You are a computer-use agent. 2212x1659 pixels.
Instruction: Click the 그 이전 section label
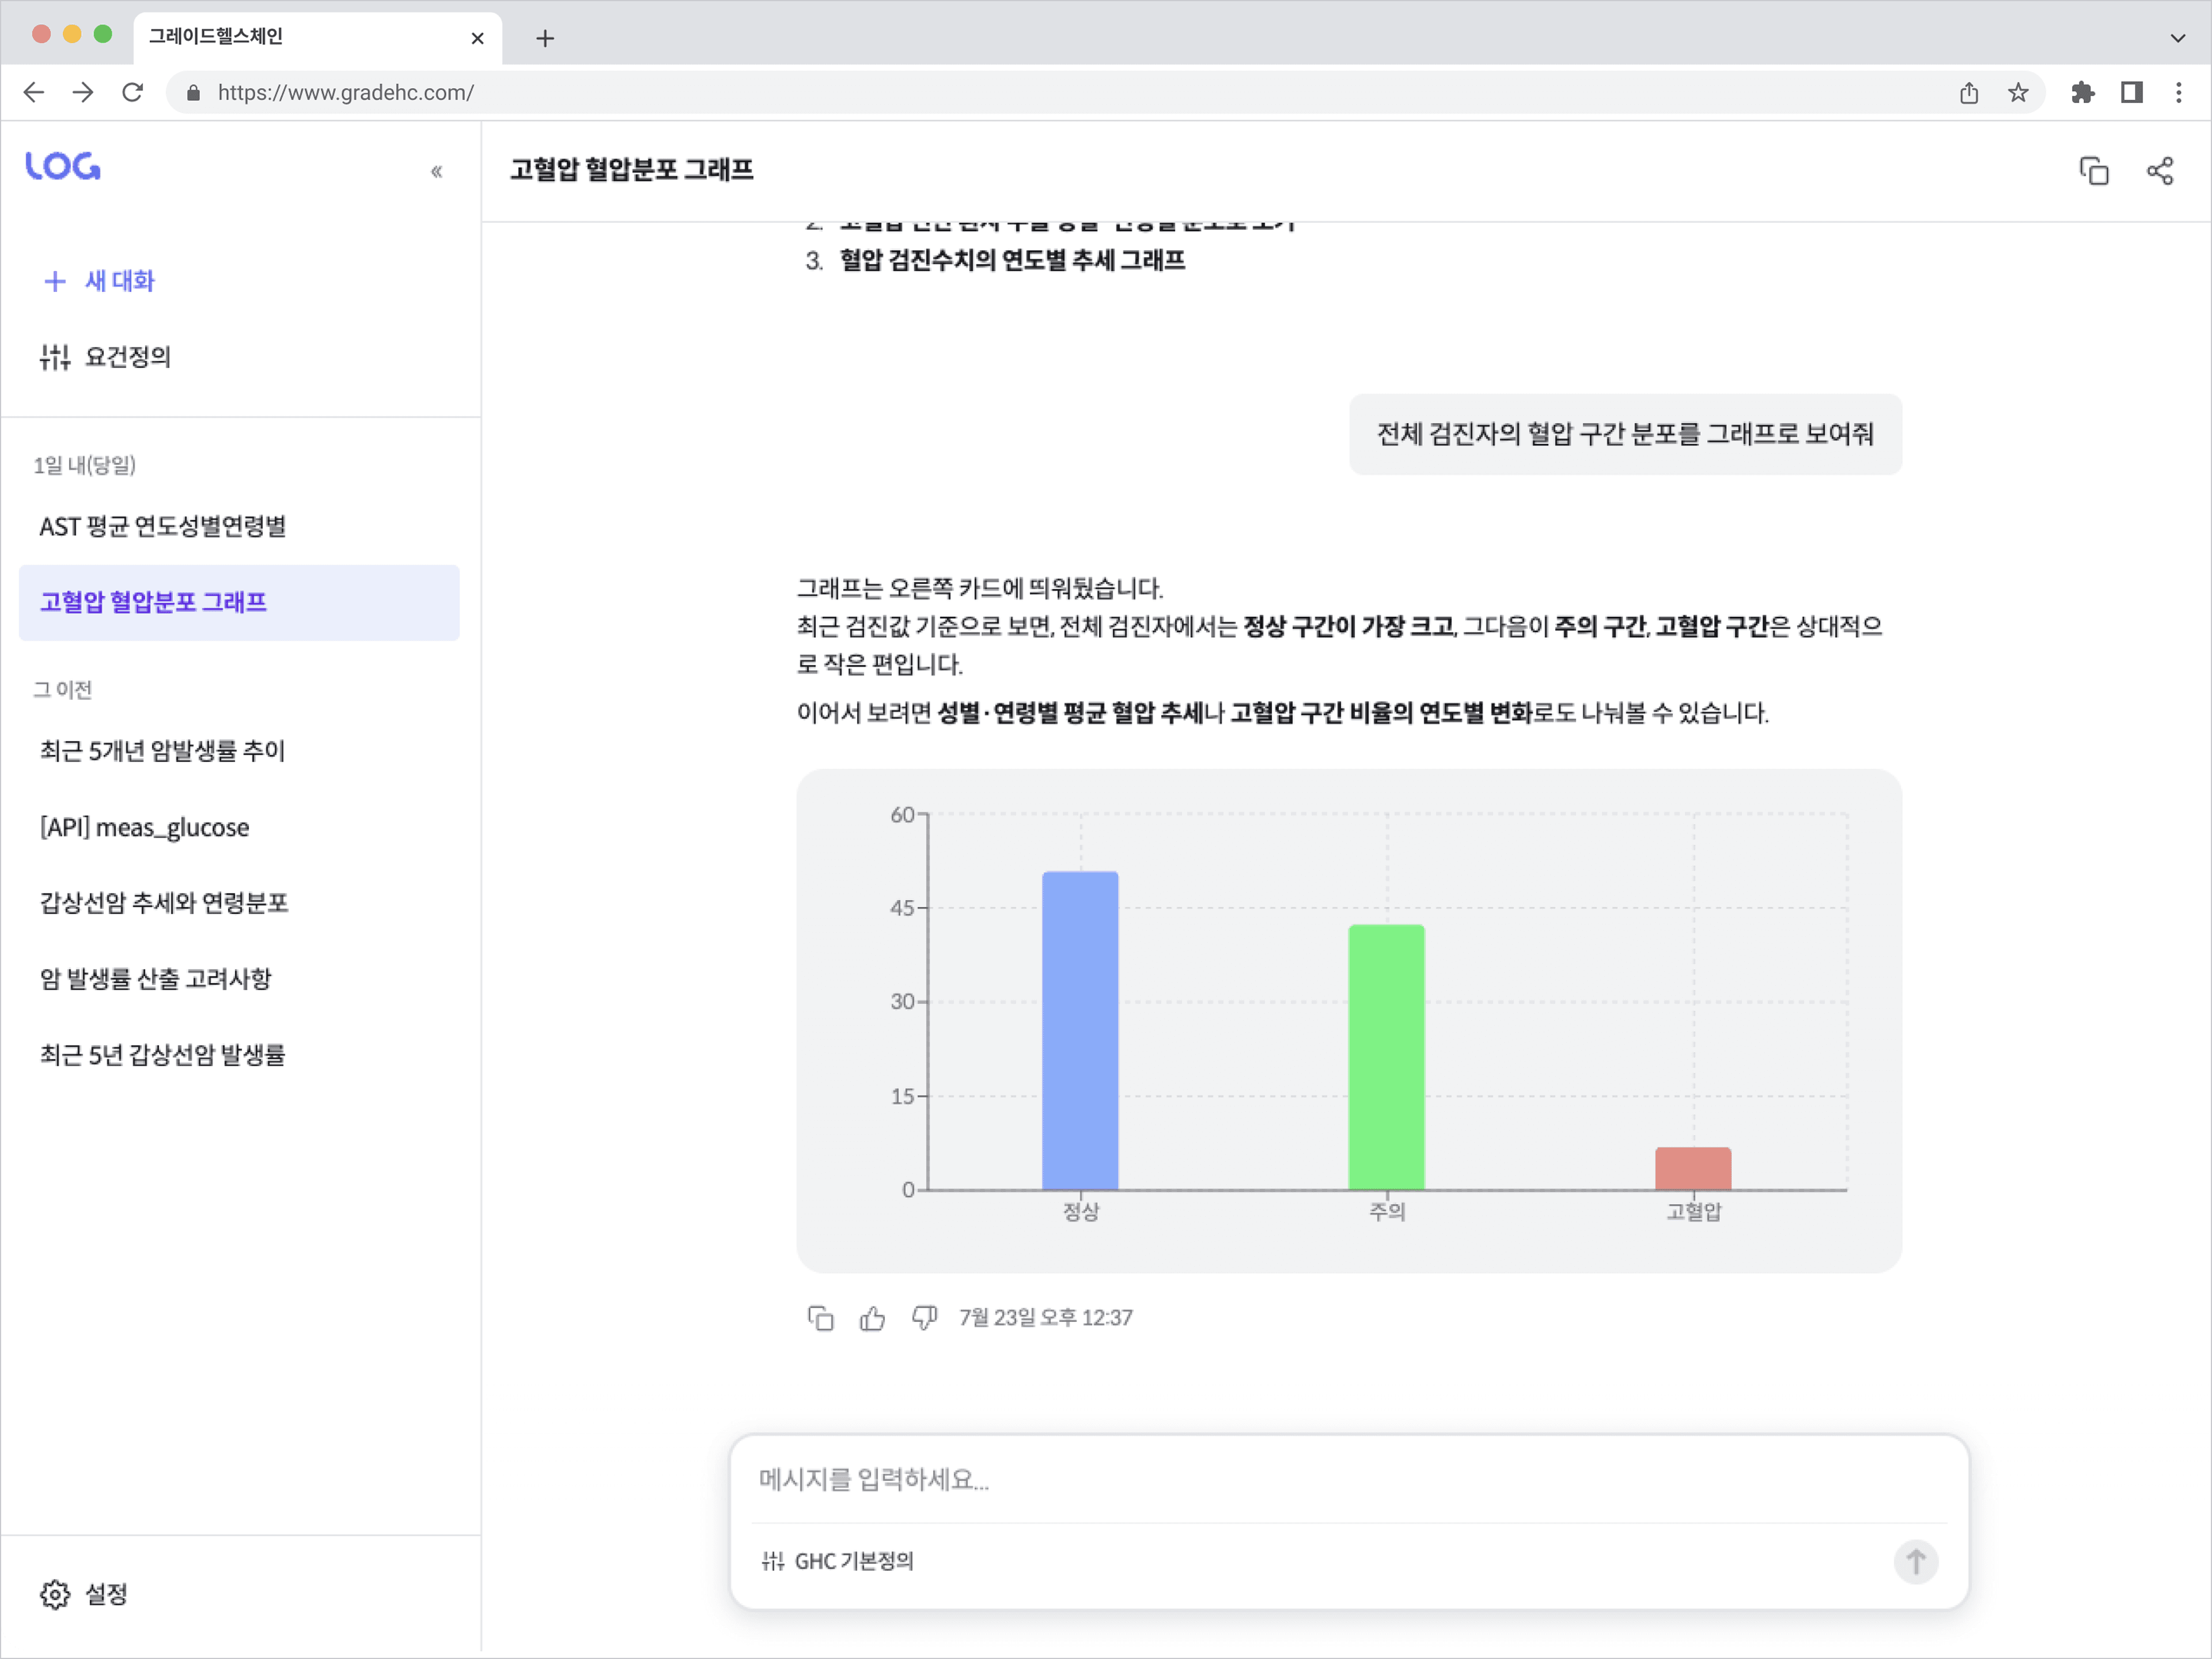tap(62, 689)
